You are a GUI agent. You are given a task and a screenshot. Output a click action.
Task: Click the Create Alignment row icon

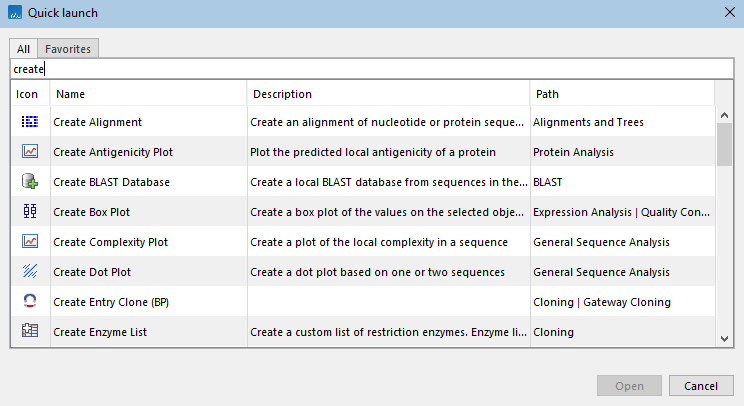(x=30, y=122)
